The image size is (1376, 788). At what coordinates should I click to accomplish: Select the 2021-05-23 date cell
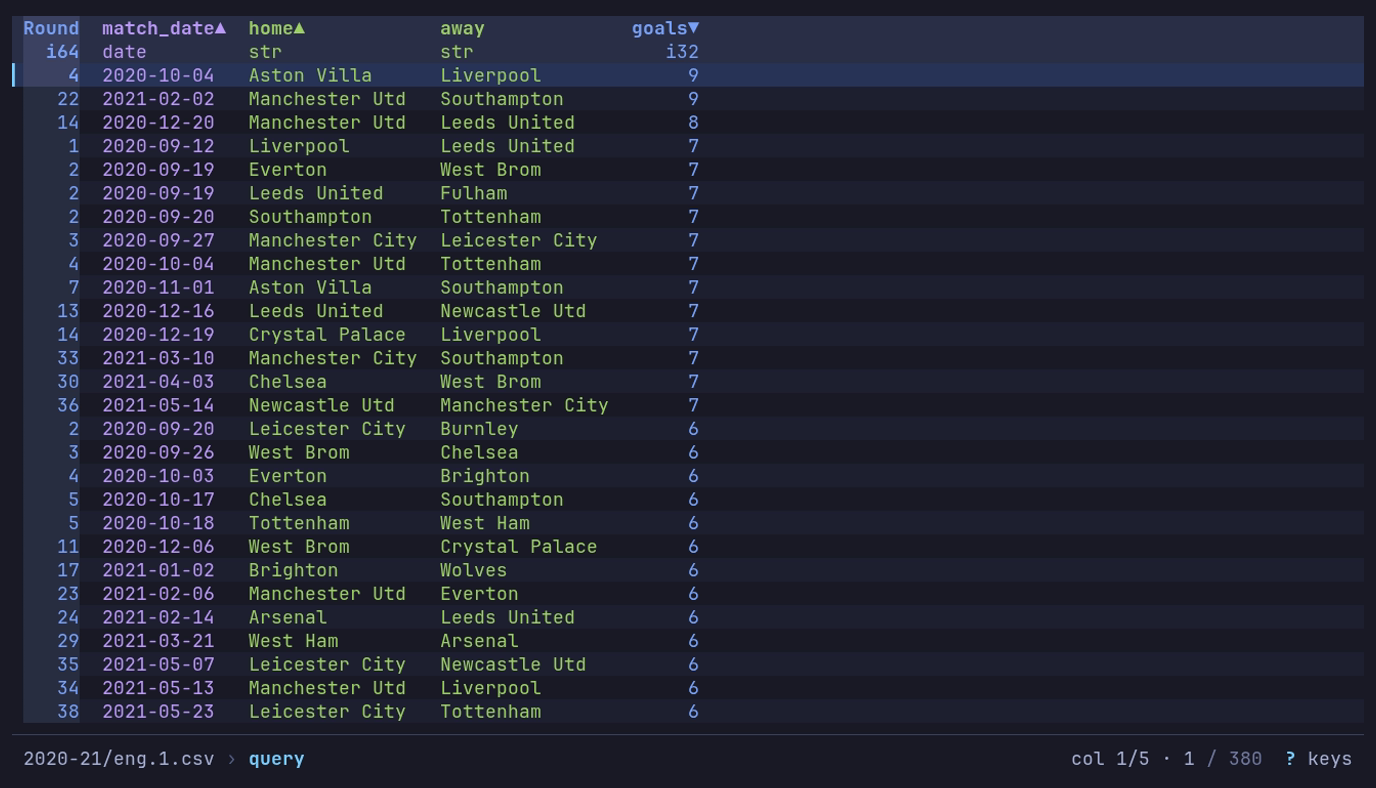(158, 712)
